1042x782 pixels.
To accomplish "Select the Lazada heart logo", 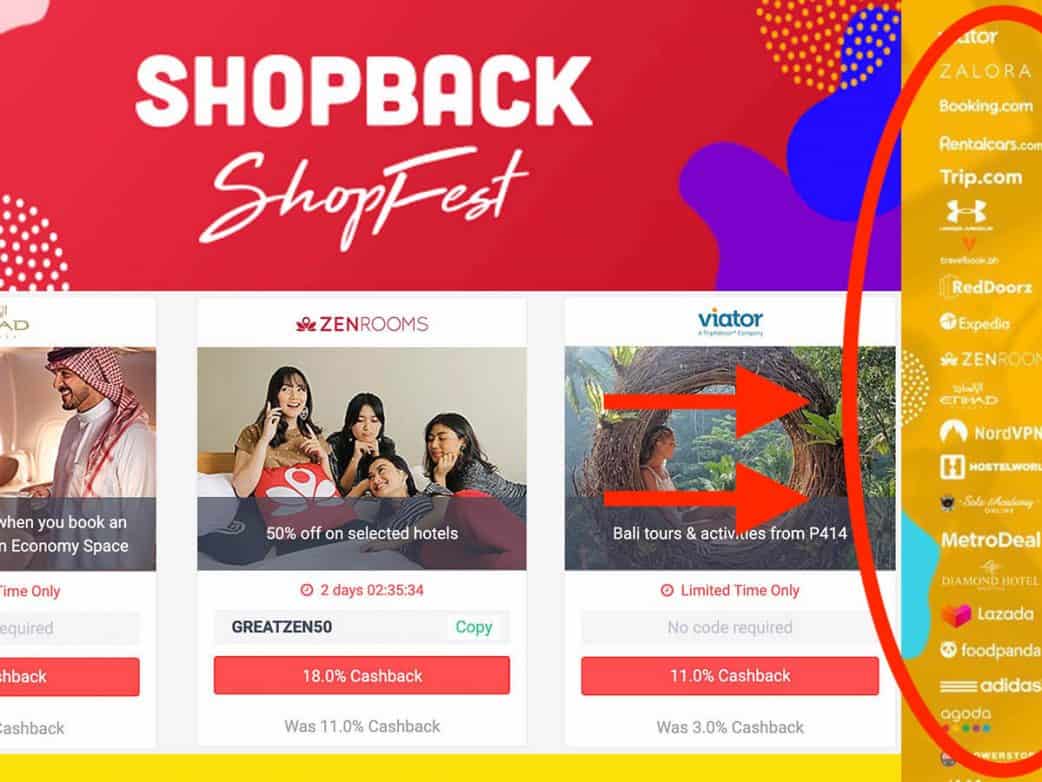I will point(956,615).
